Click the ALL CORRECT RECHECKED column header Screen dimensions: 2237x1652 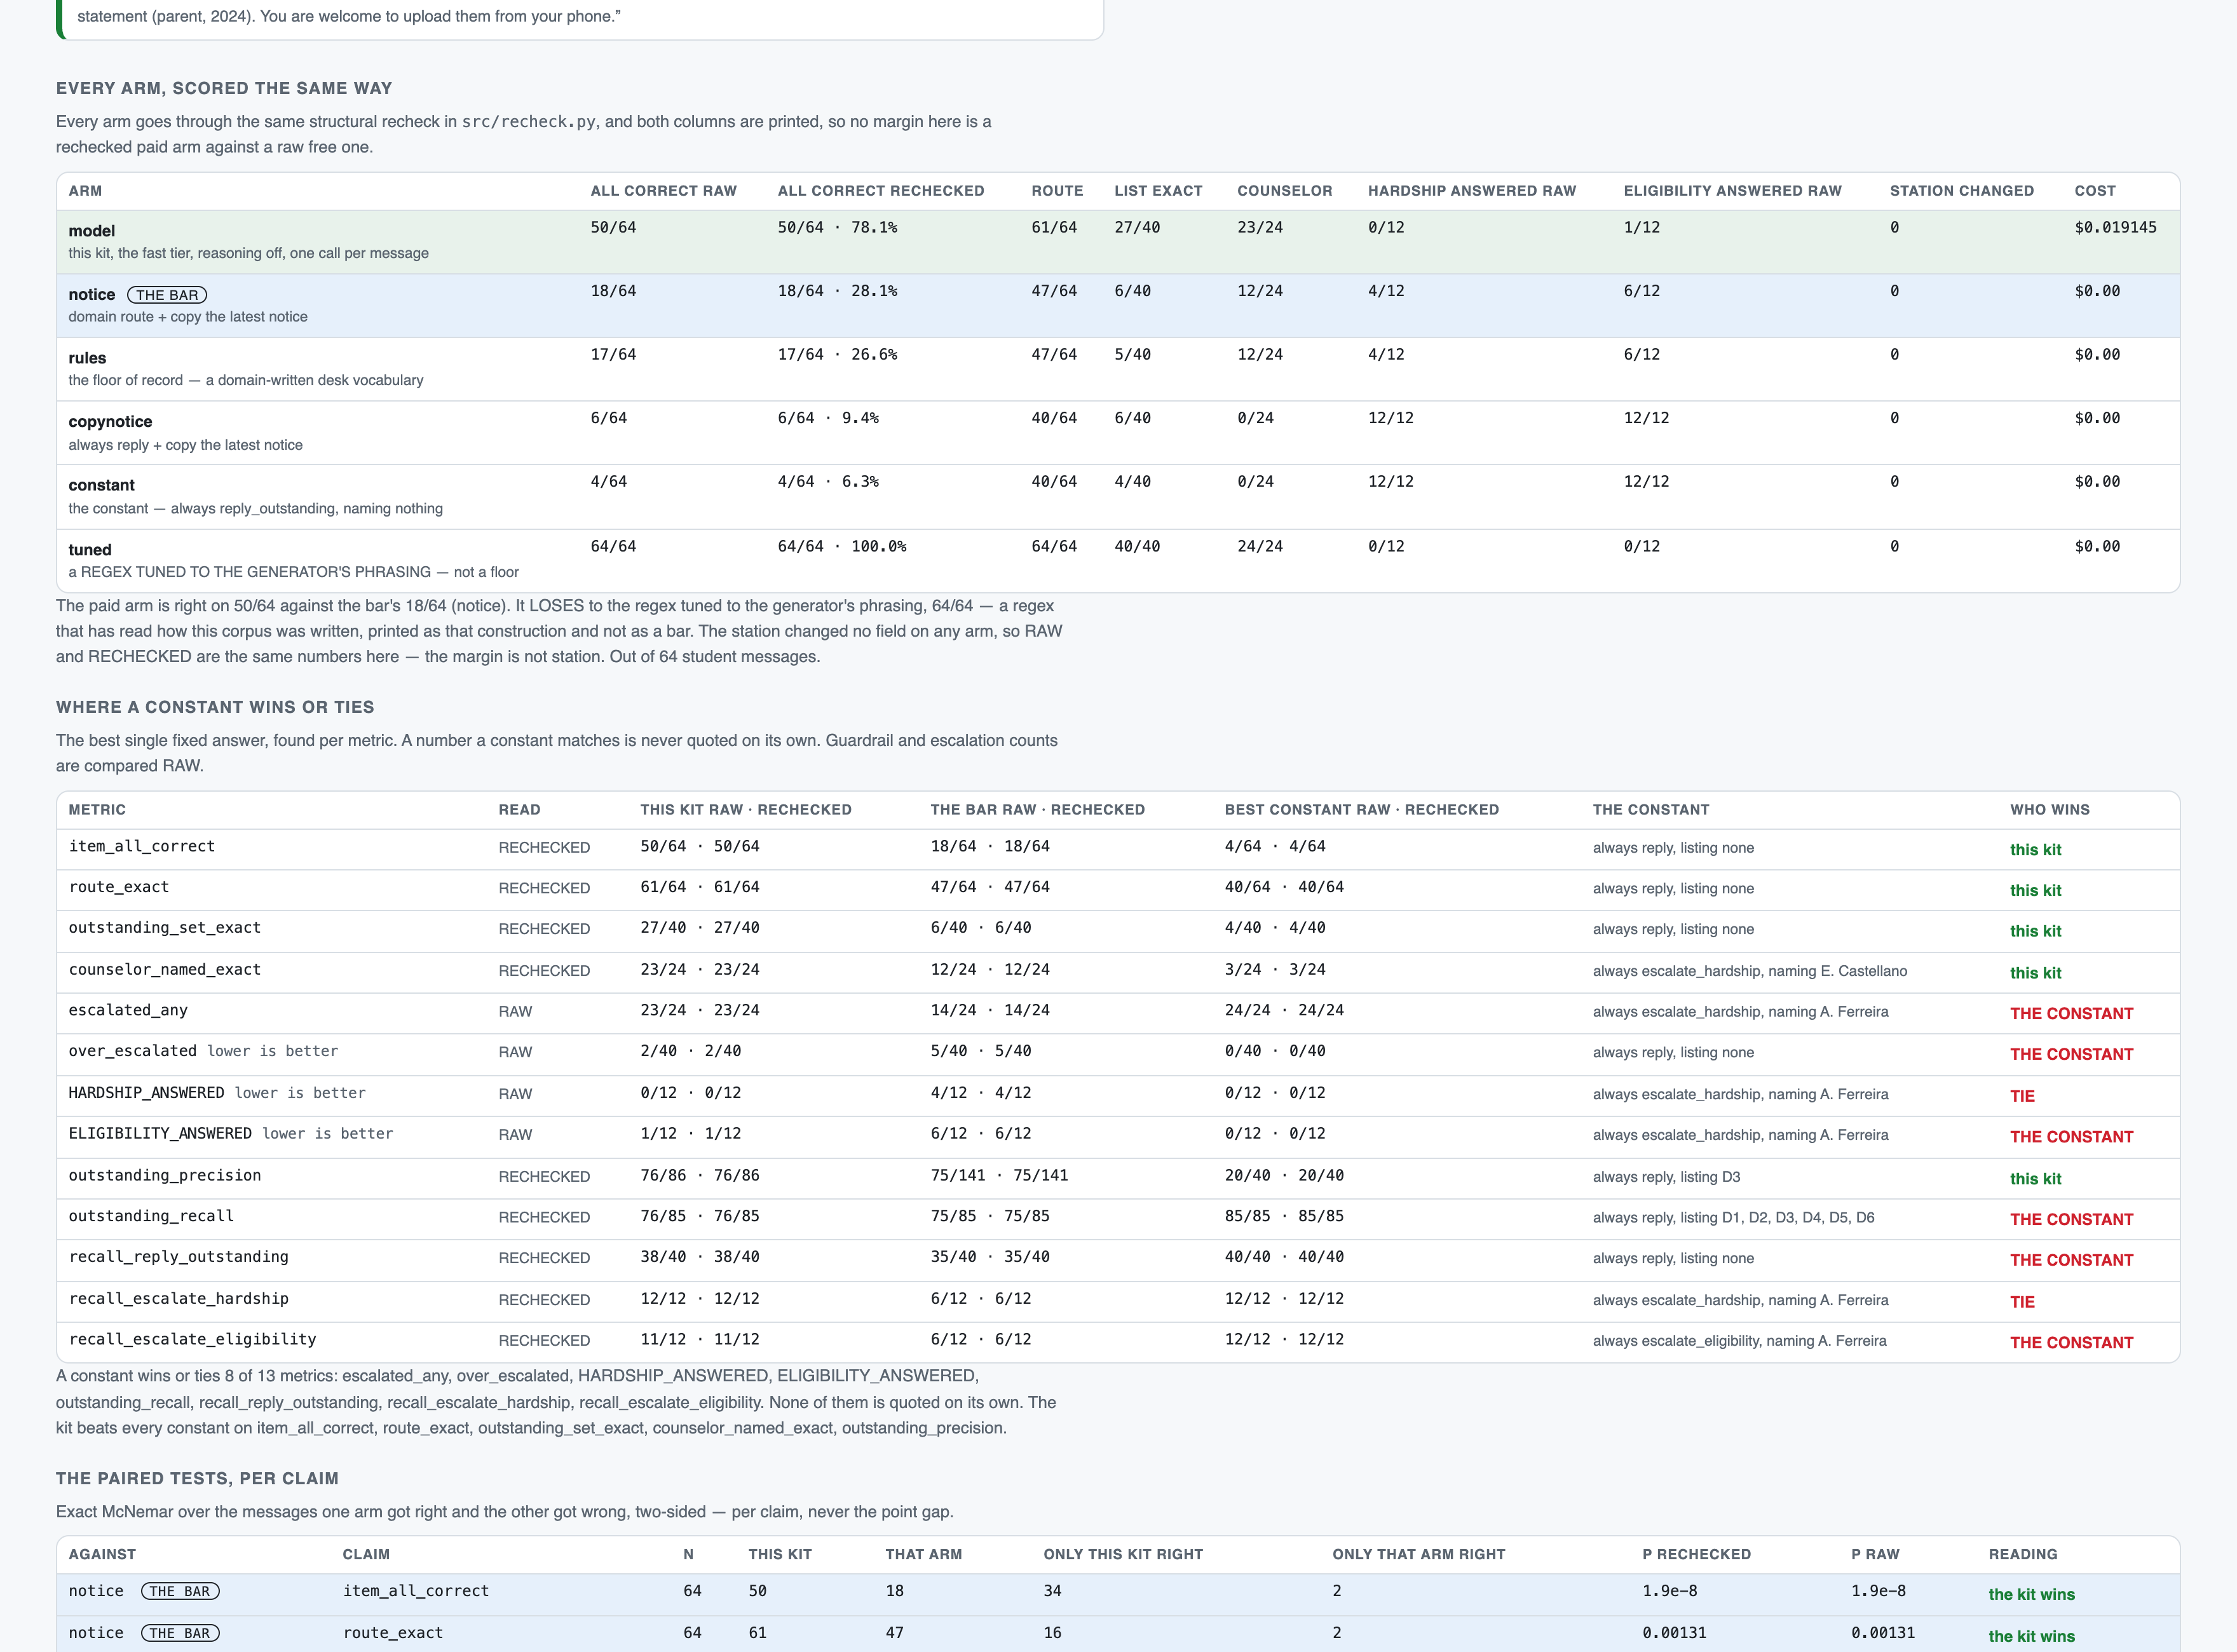point(881,191)
